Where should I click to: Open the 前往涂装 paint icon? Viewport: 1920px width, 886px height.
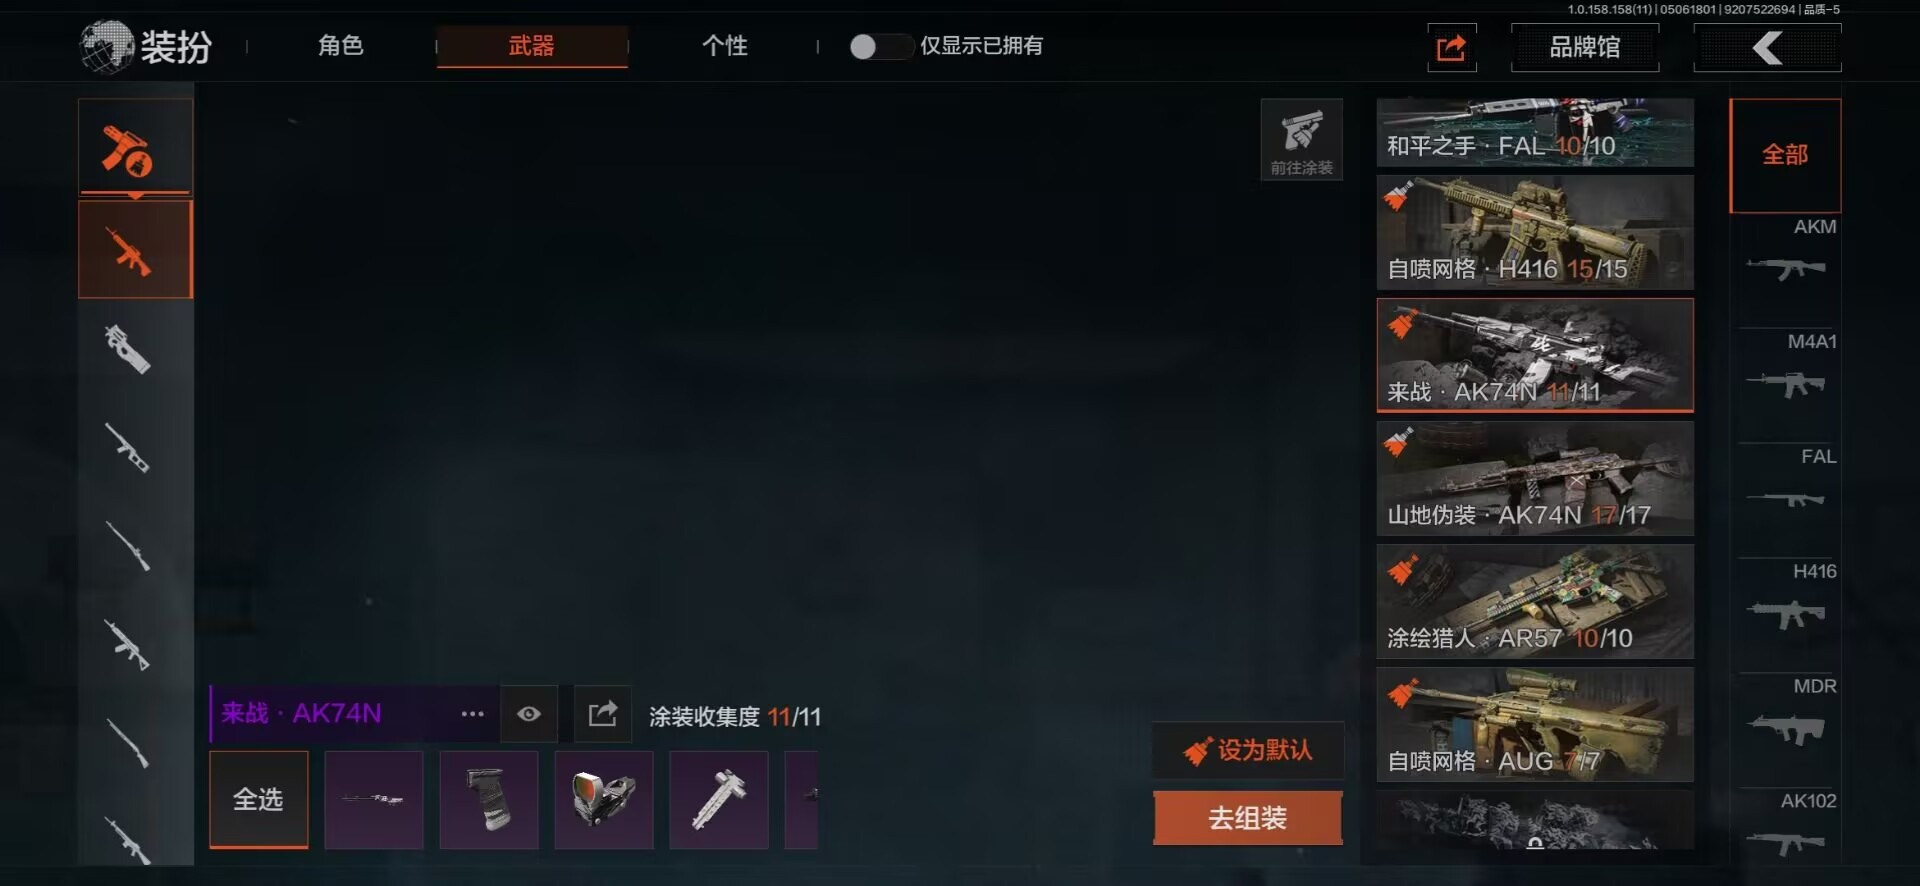(x=1301, y=139)
